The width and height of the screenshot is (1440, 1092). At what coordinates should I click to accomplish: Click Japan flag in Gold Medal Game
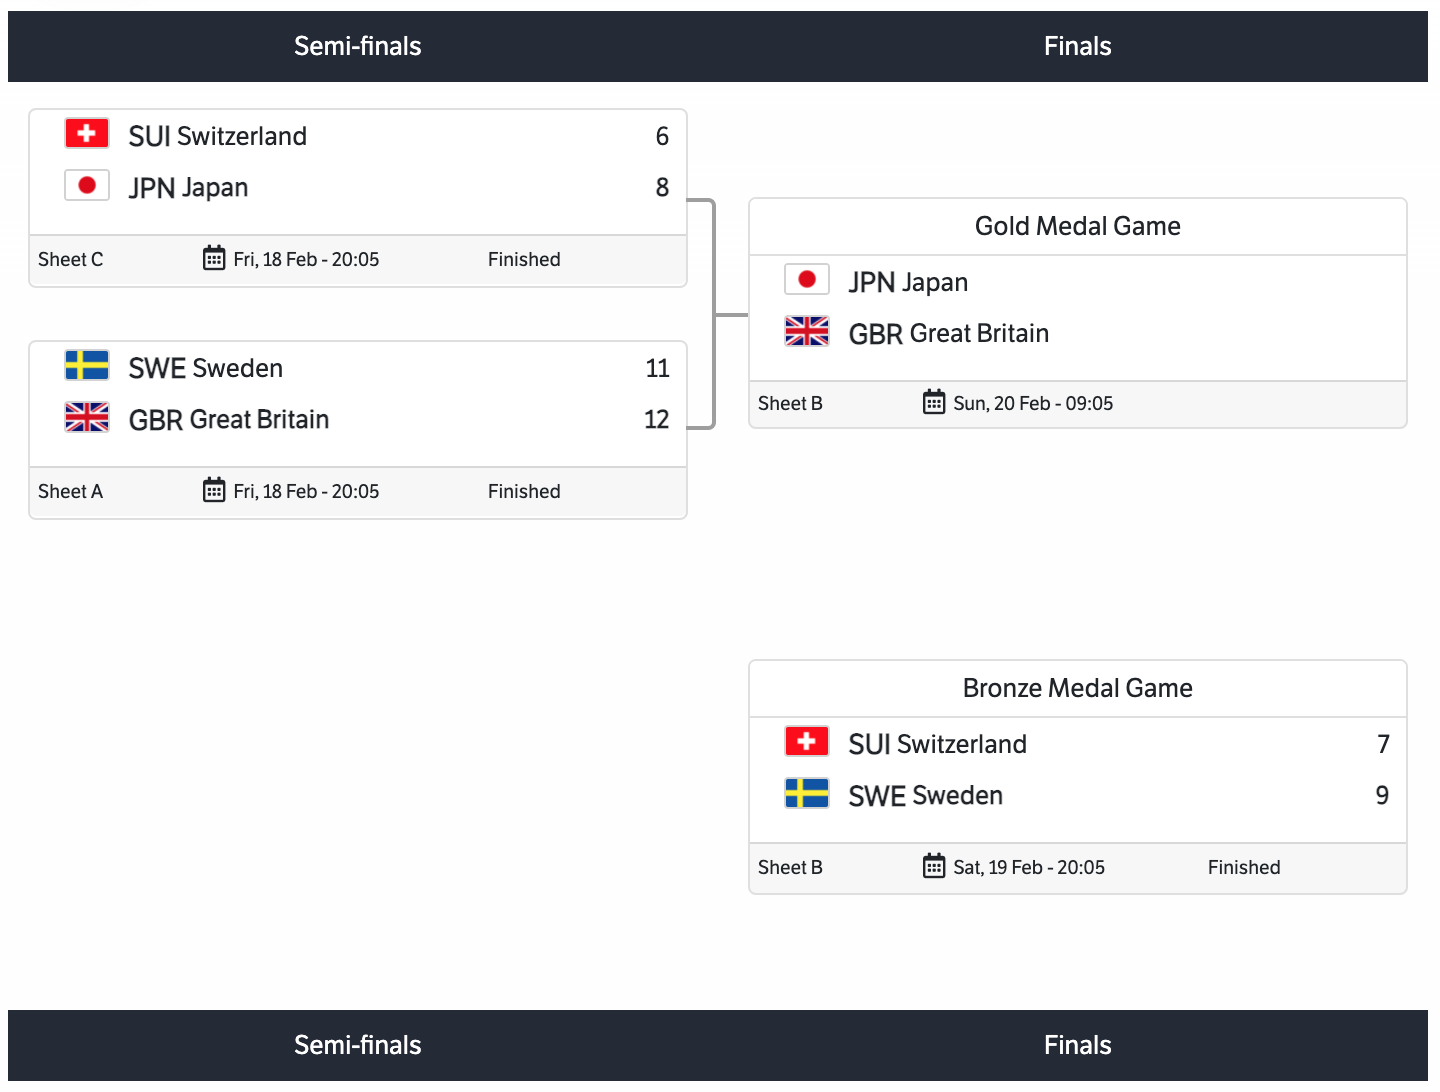[807, 280]
